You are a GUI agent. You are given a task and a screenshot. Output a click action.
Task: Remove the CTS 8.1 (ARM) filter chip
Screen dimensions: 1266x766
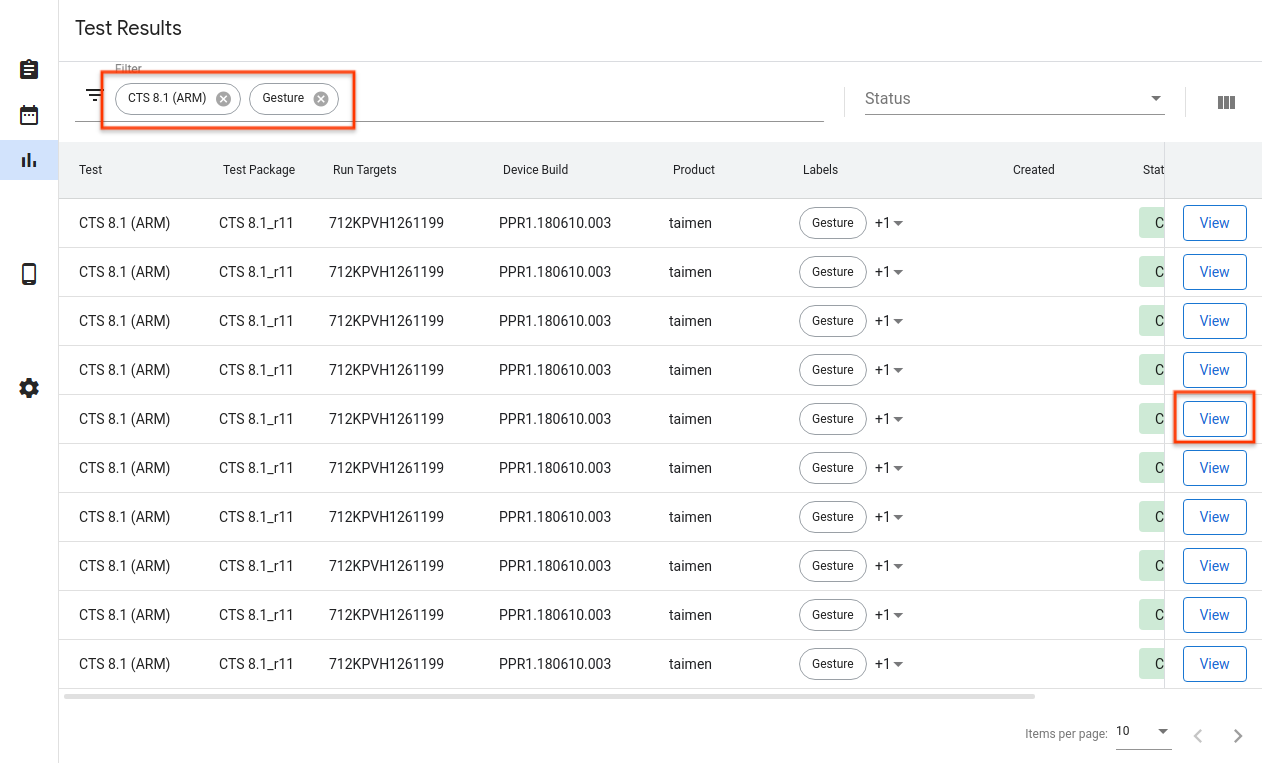(x=223, y=99)
